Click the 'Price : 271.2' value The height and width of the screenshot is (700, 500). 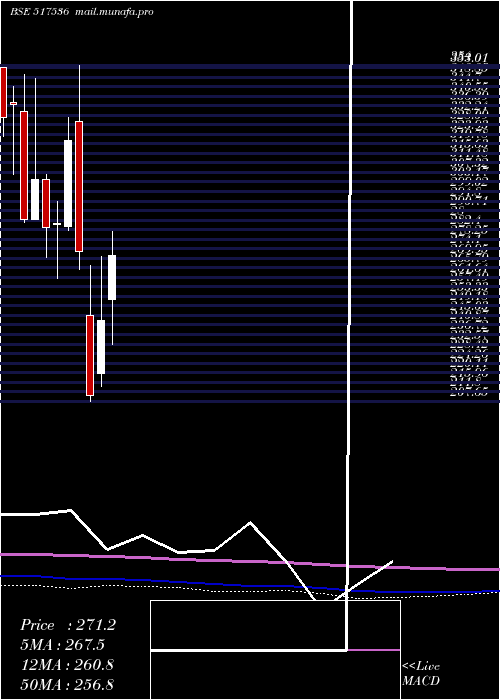tap(68, 625)
